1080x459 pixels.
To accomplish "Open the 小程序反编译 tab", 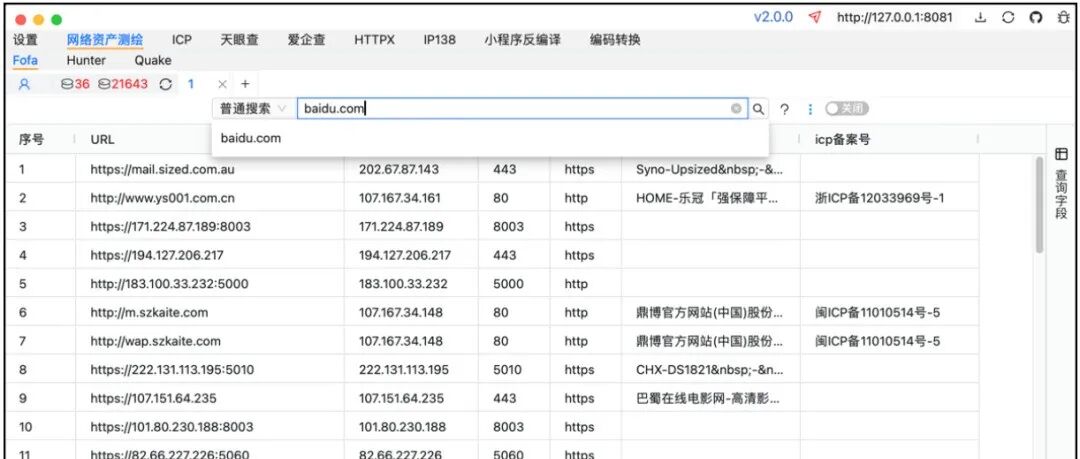I will (x=523, y=40).
